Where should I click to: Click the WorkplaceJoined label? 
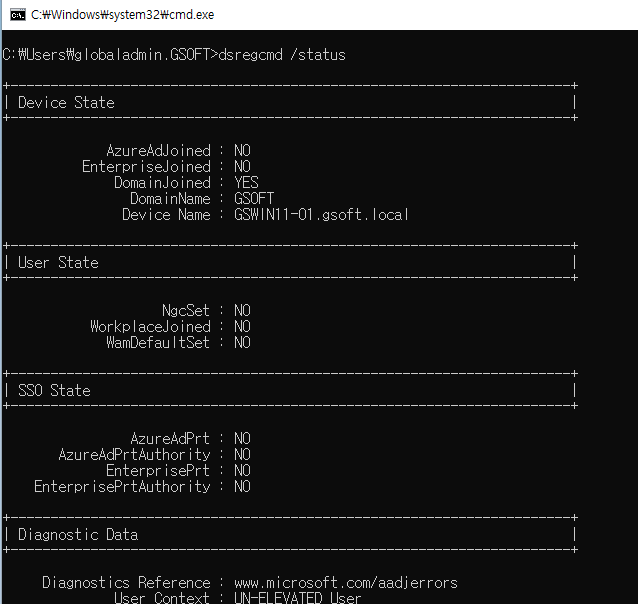coord(151,326)
